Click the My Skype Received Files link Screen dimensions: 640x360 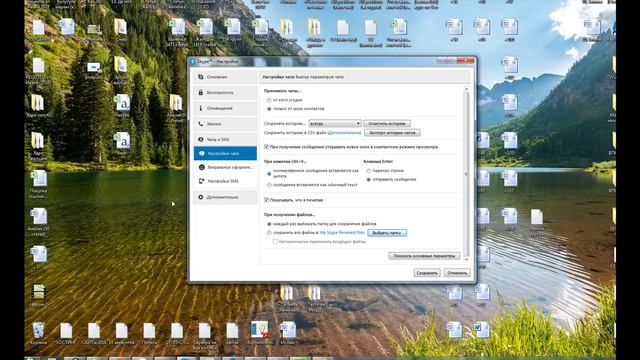342,233
